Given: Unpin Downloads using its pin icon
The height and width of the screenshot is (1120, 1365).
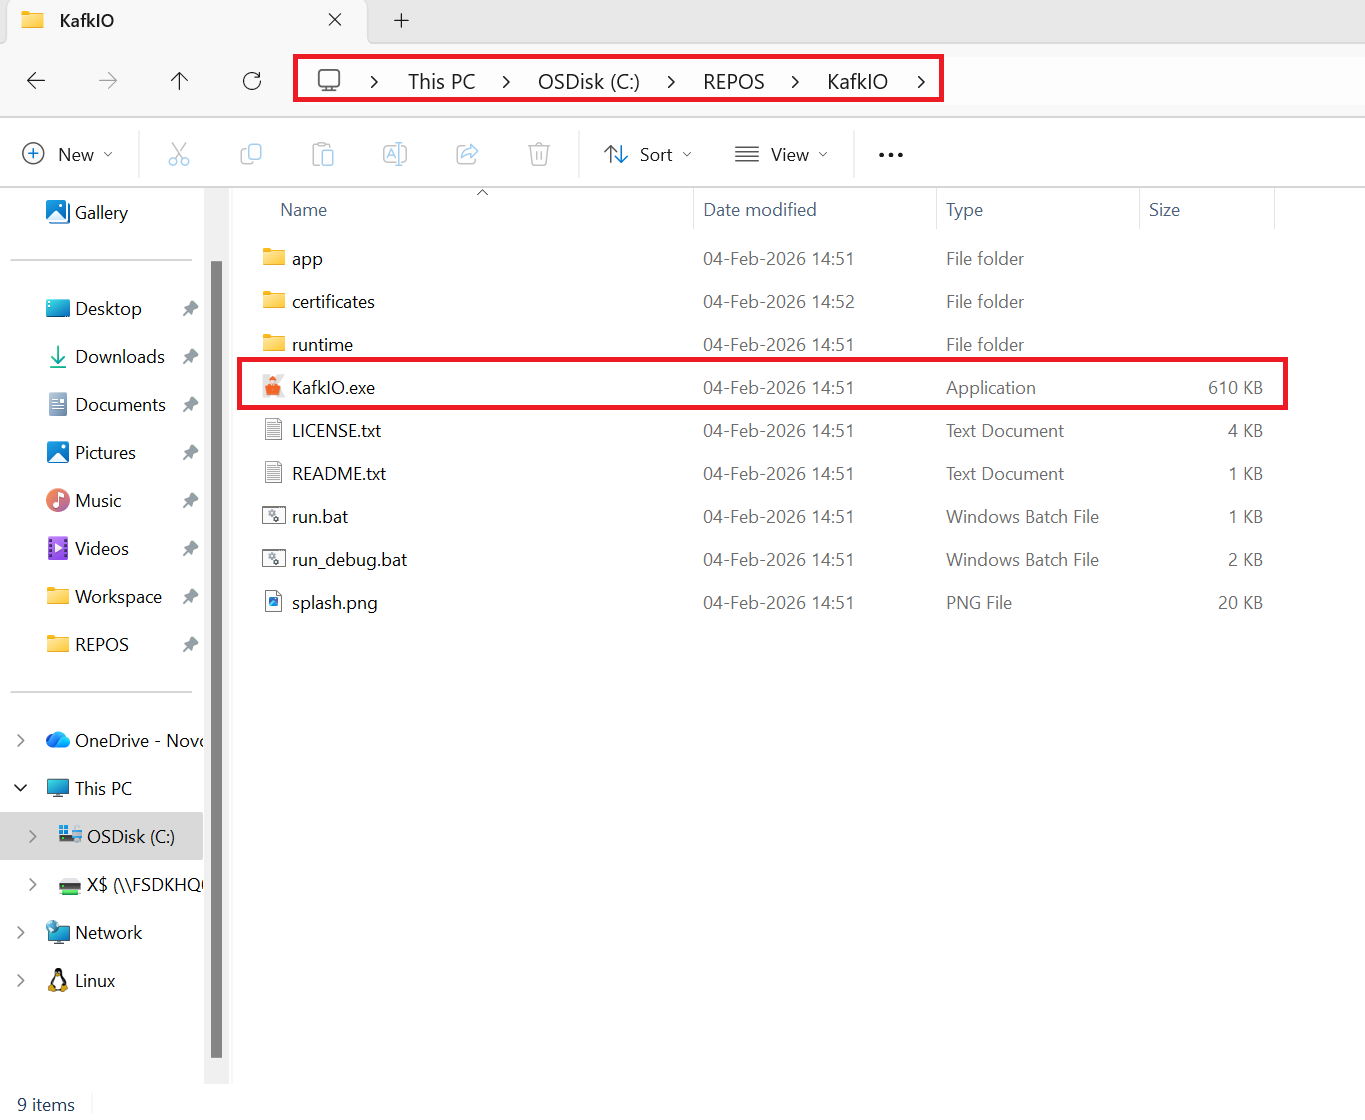Looking at the screenshot, I should tap(190, 357).
